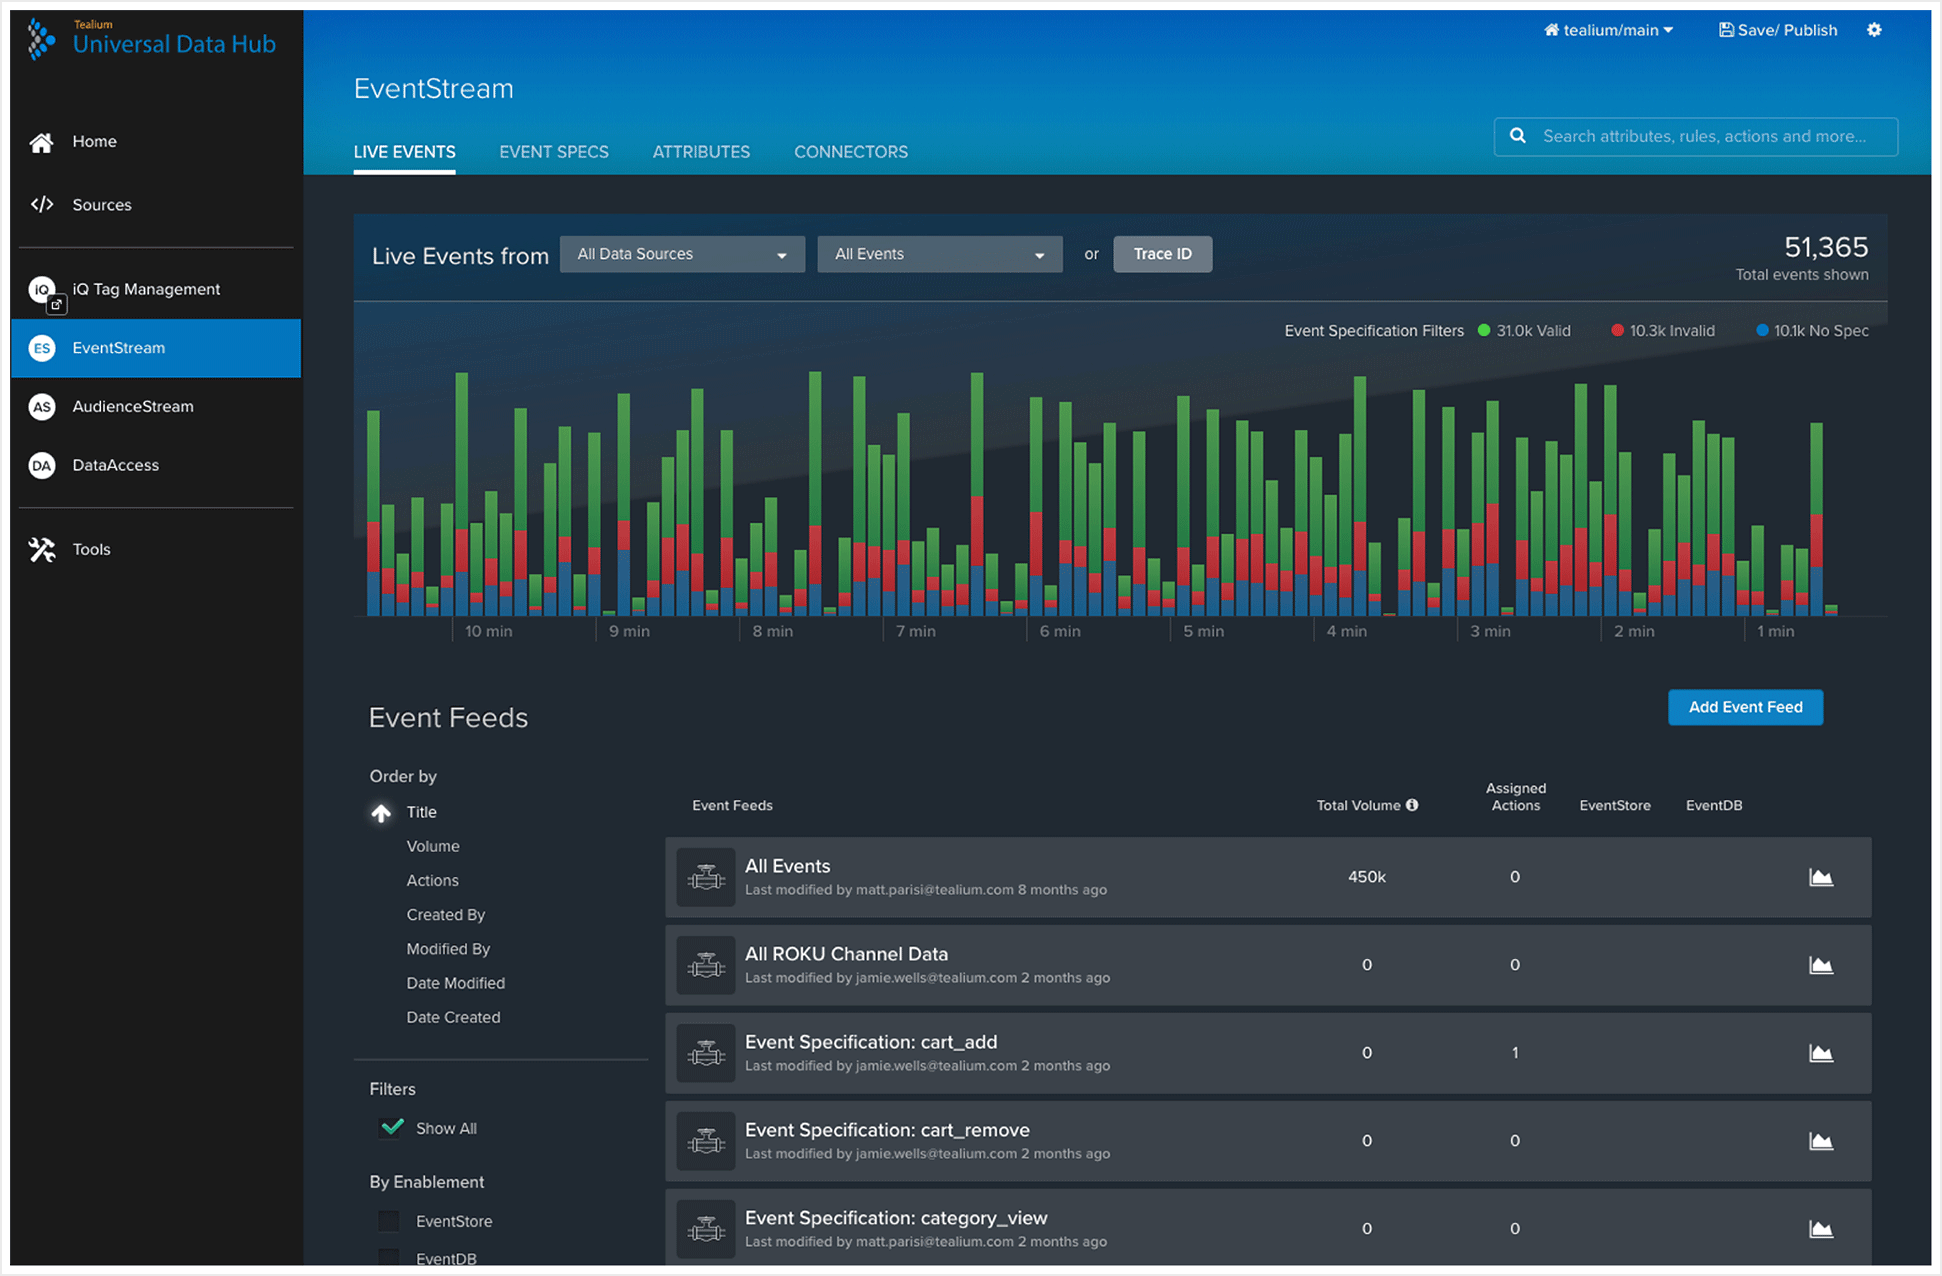This screenshot has width=1942, height=1276.
Task: Select the EventStream ES icon
Action: (x=42, y=348)
